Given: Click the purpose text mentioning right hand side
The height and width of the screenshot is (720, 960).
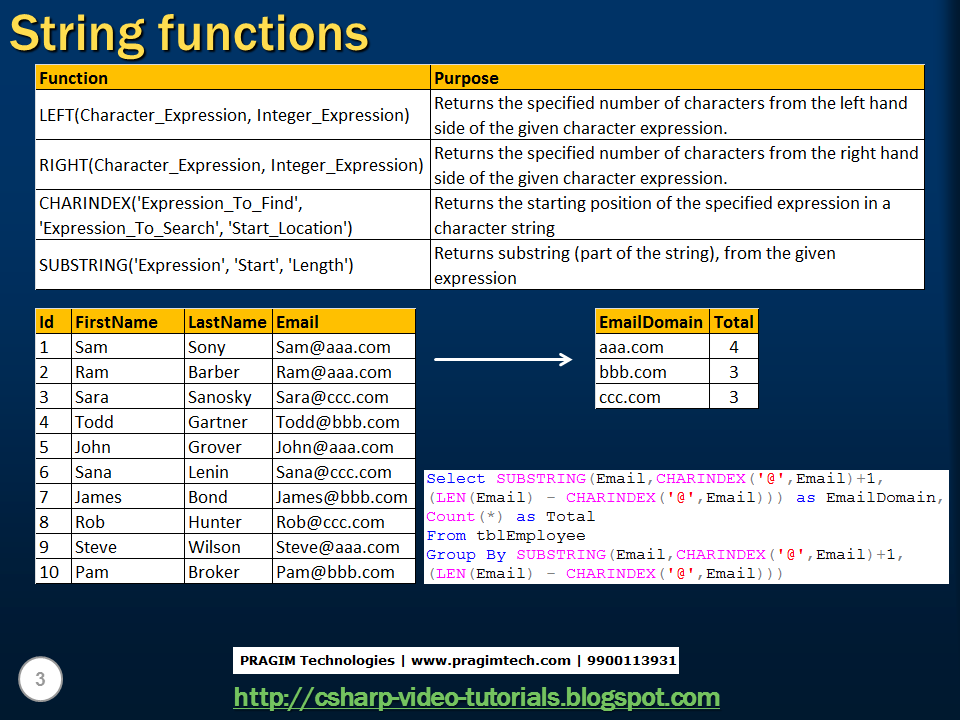Looking at the screenshot, I should click(677, 165).
